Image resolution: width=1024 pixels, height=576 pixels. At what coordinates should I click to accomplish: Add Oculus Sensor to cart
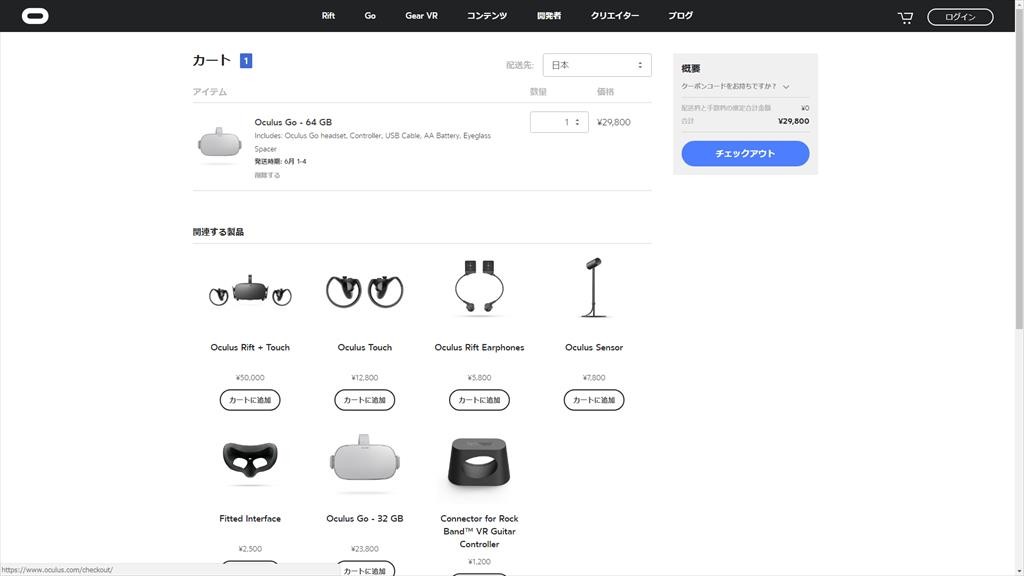(594, 400)
